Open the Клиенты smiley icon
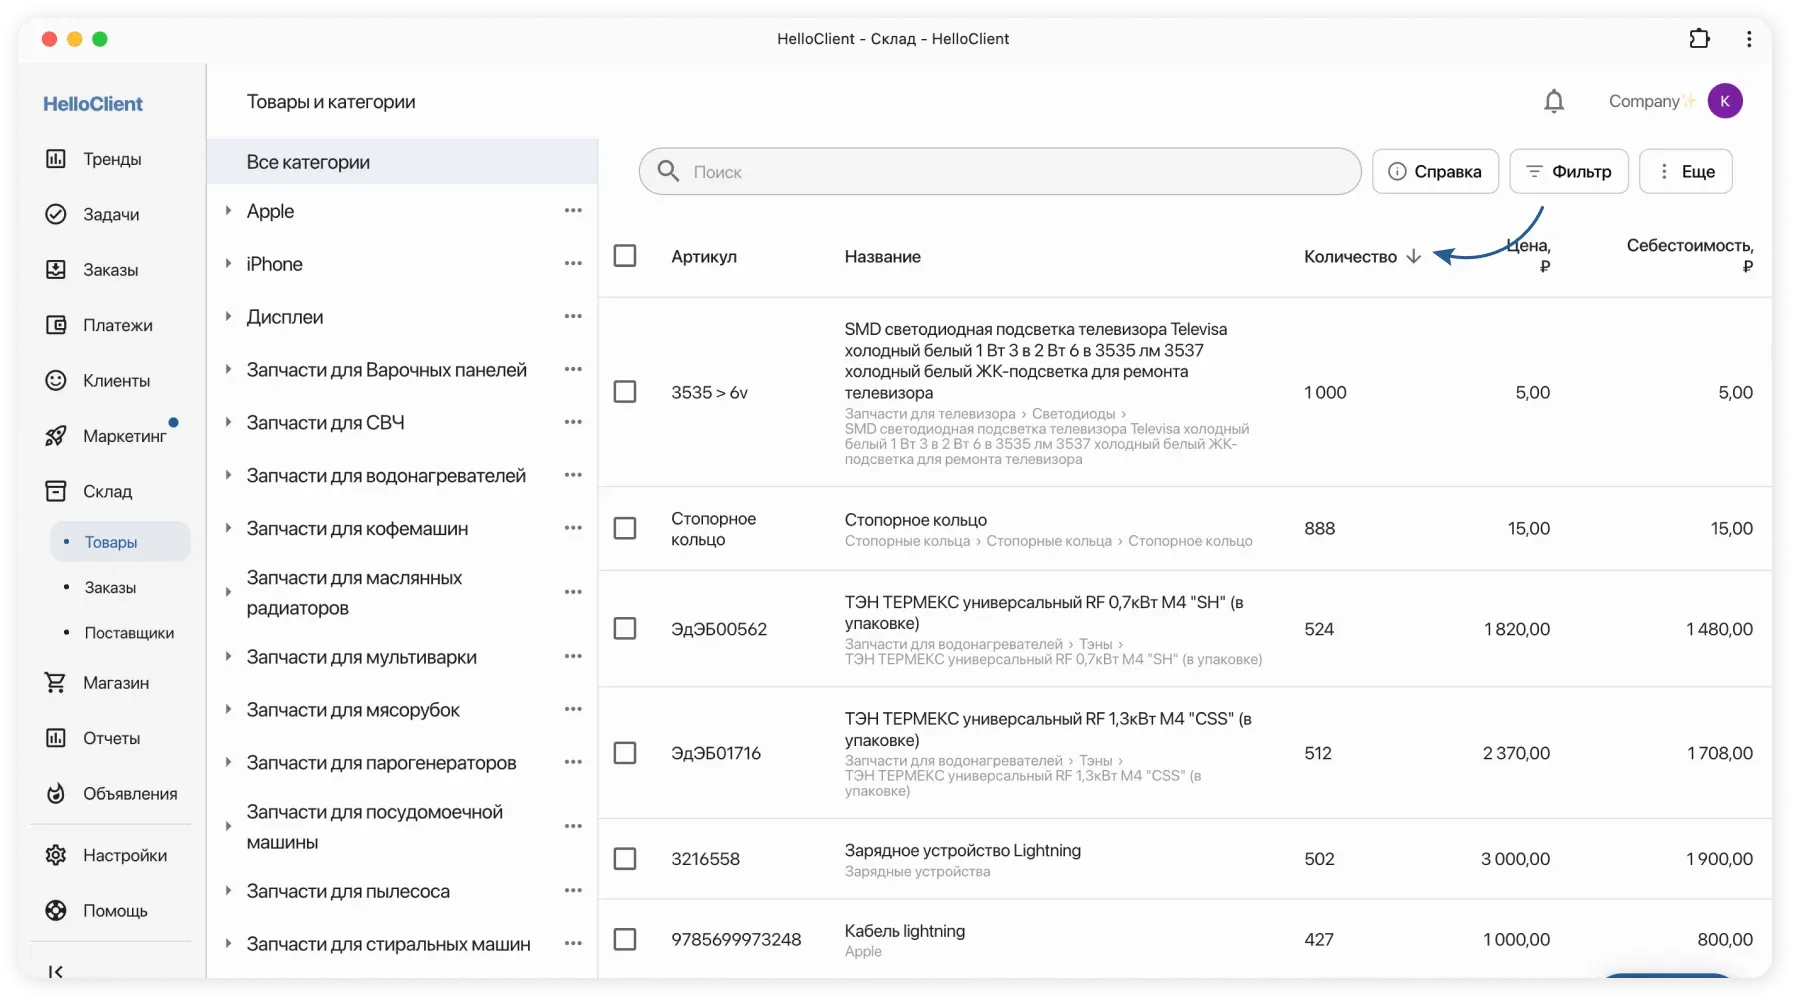Viewport: 1794px width, 1000px height. point(55,380)
